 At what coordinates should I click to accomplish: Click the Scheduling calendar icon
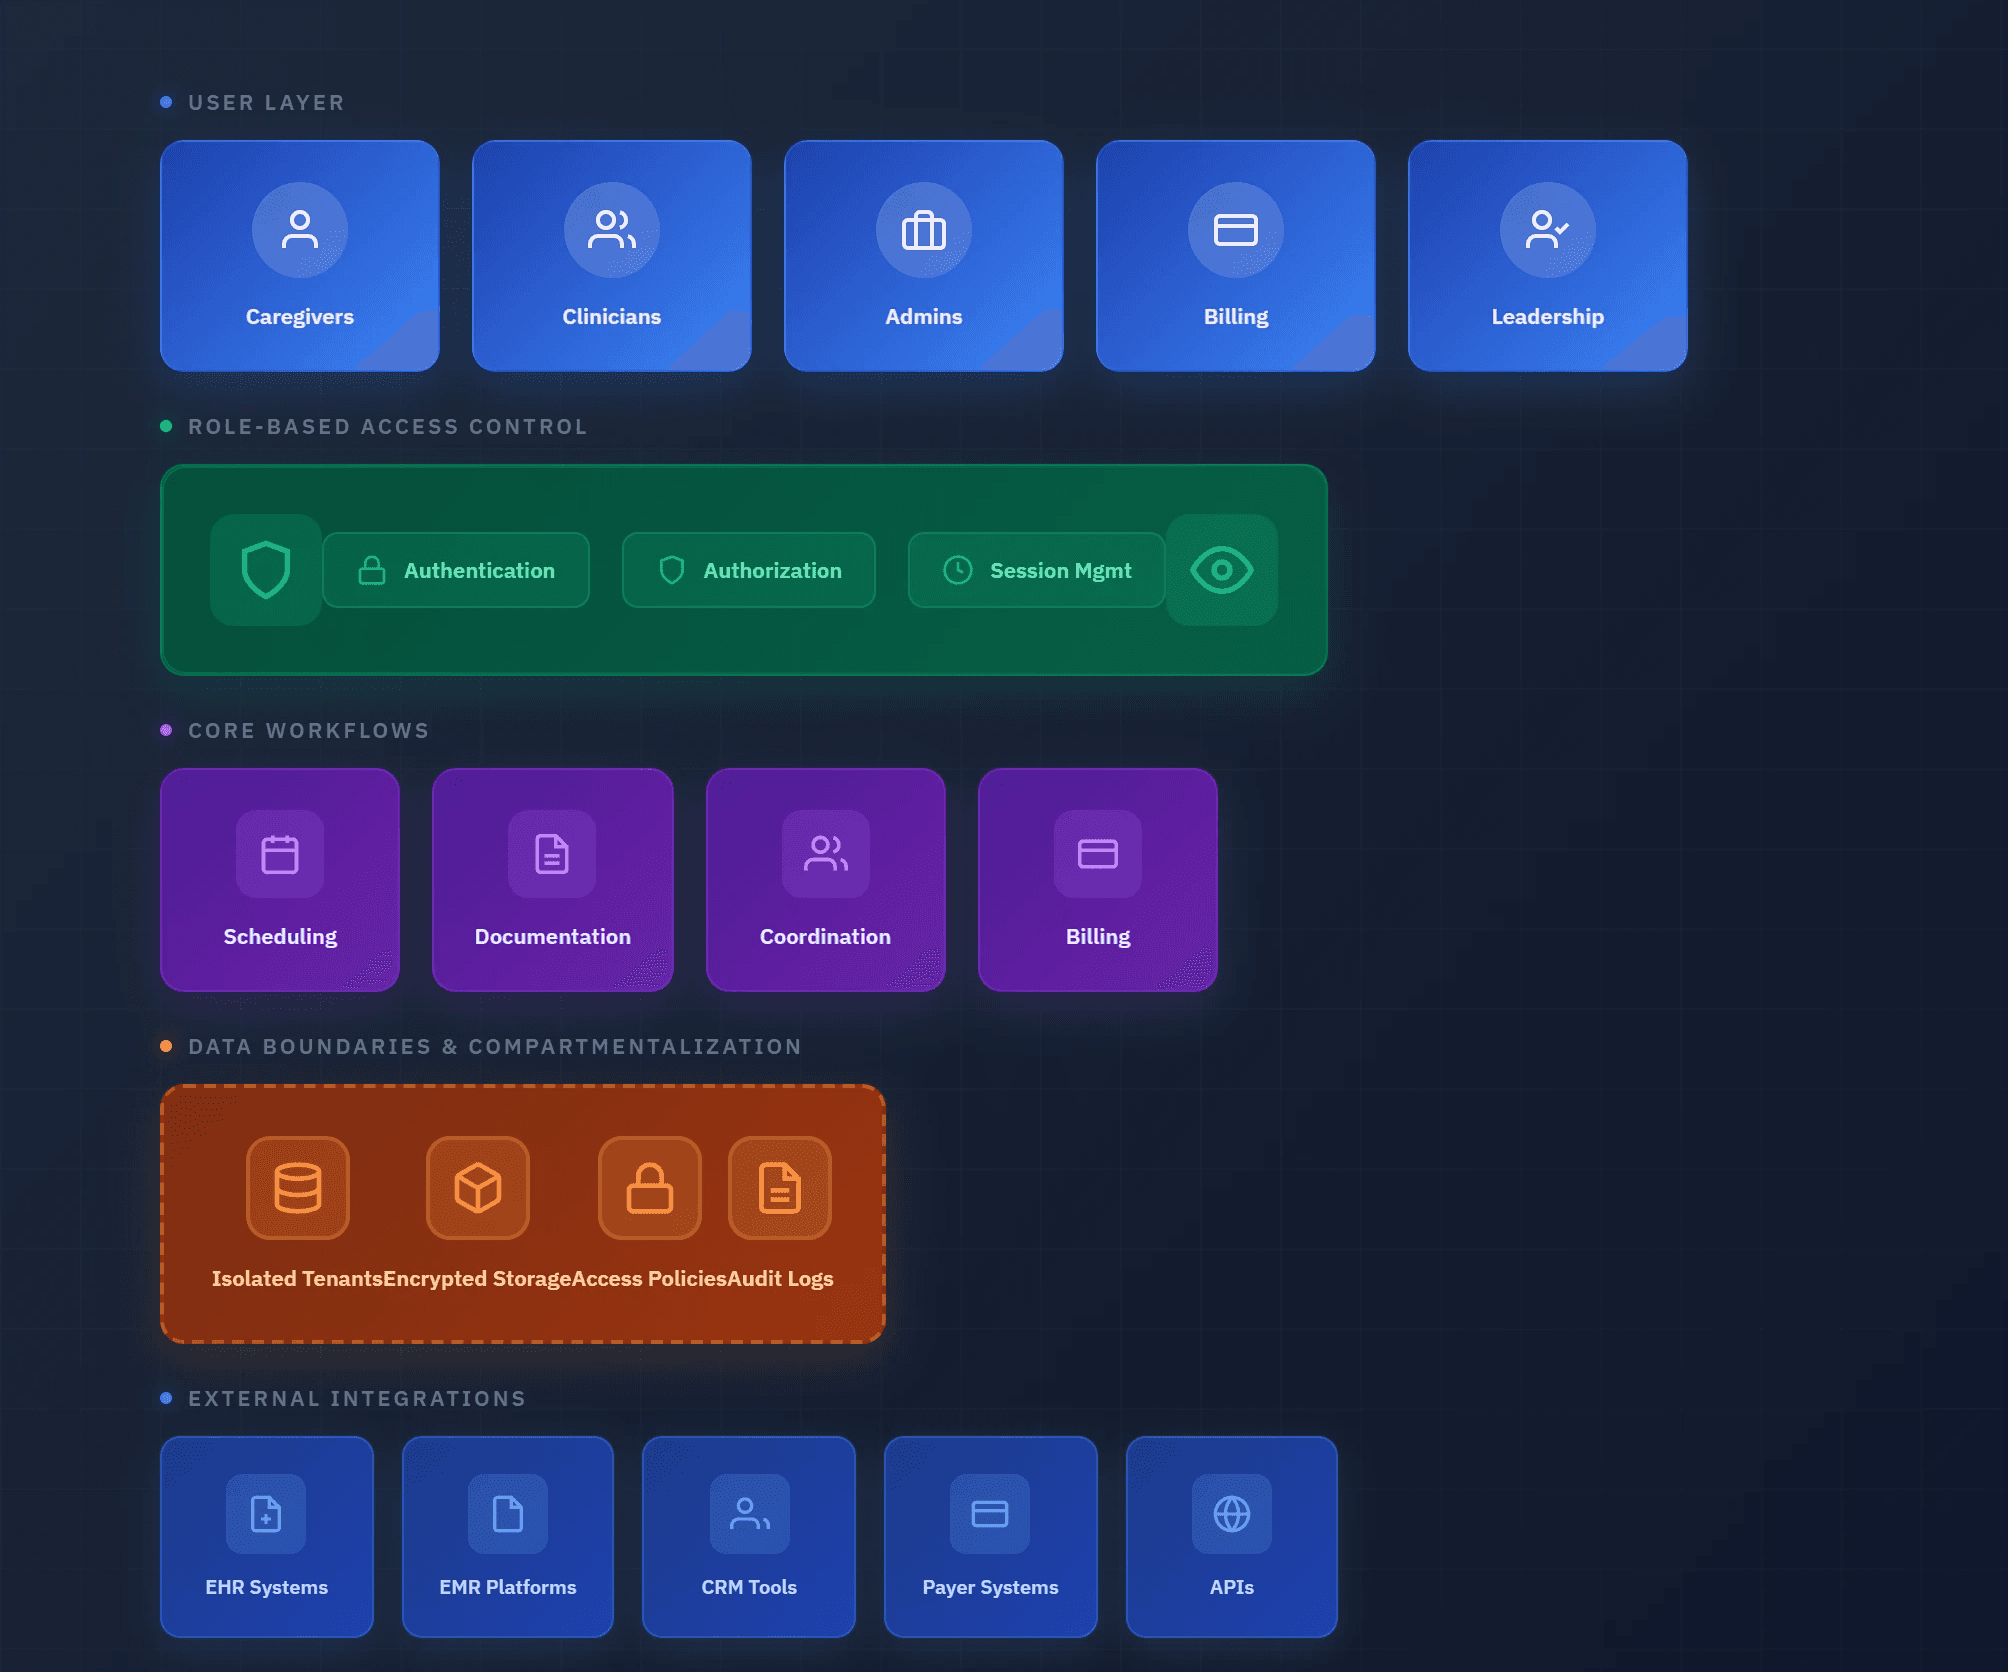coord(280,854)
